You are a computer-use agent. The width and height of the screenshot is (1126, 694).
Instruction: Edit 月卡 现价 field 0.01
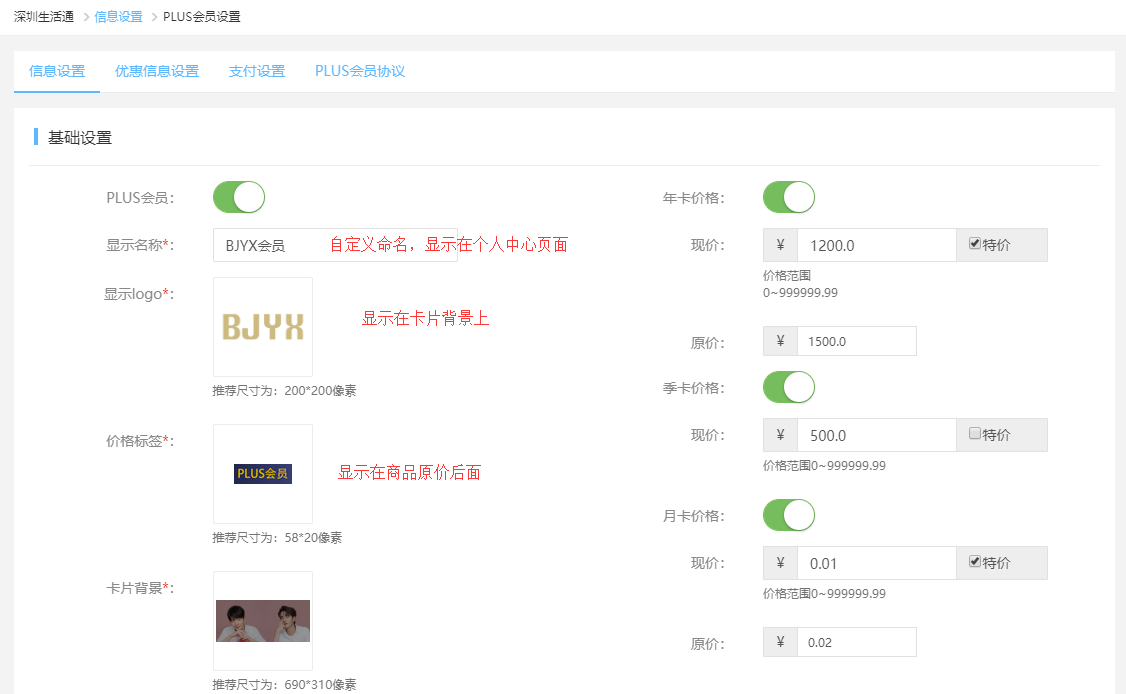tap(876, 563)
